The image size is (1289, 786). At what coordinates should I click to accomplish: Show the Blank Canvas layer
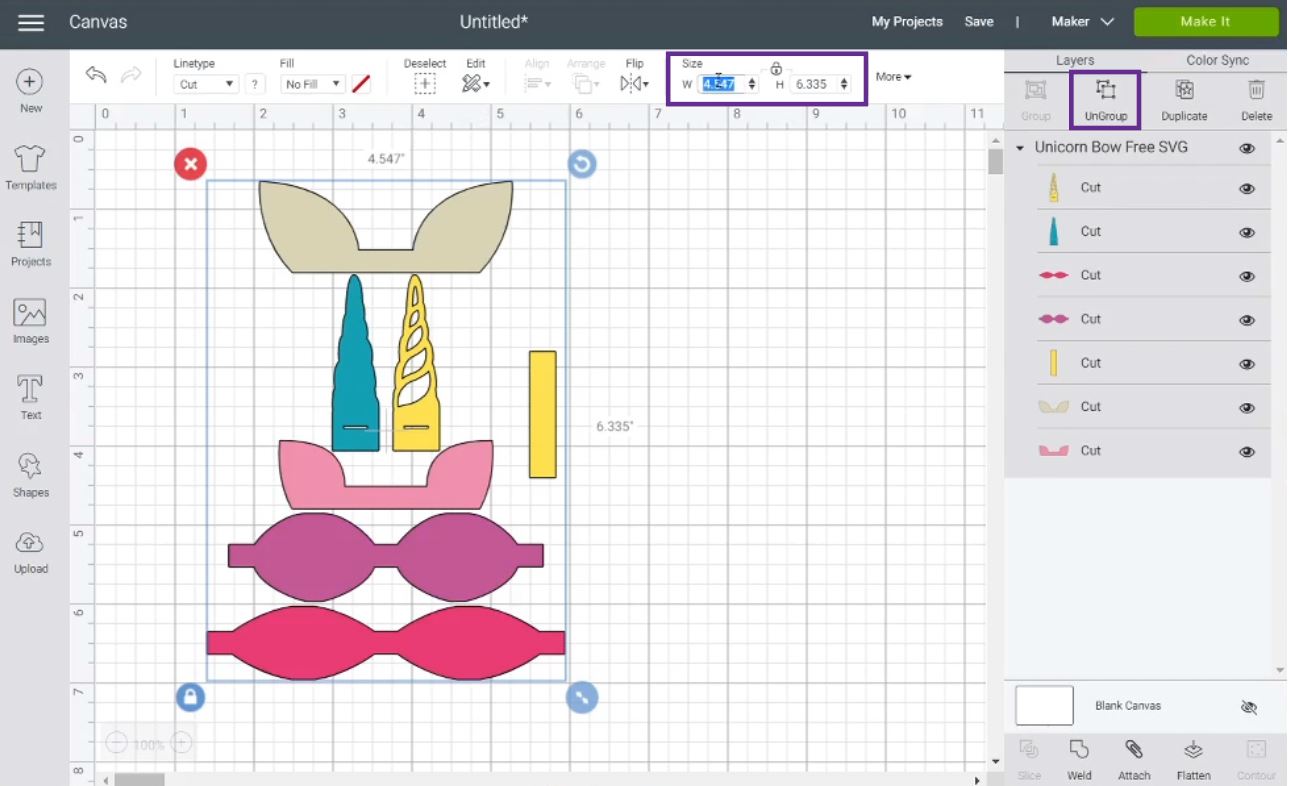(x=1248, y=707)
